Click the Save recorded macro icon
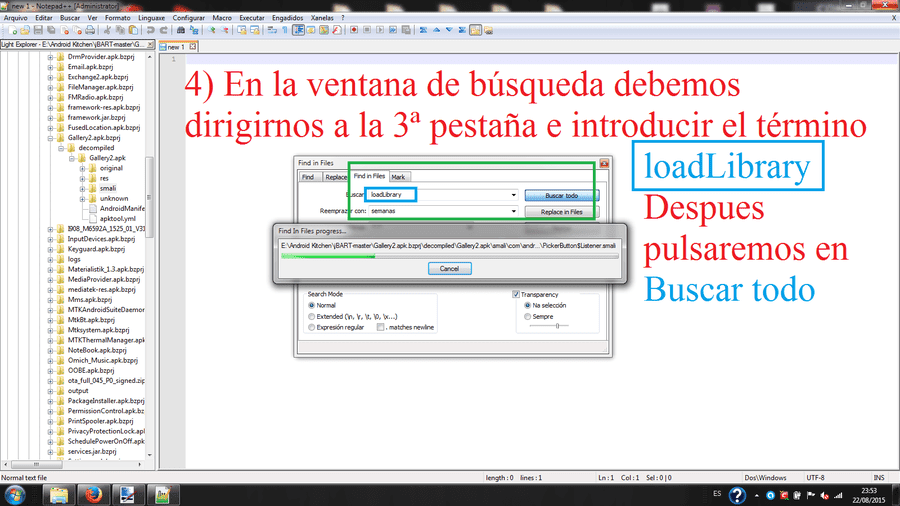Screen dimensions: 900x506 406,30
